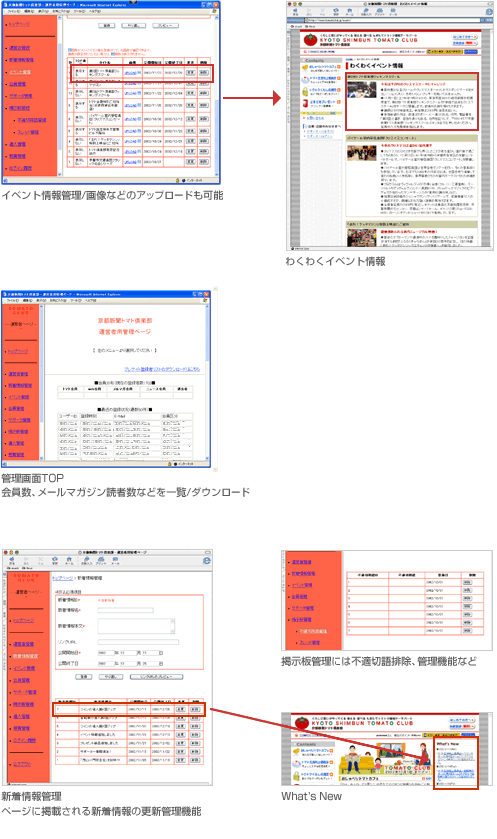The width and height of the screenshot is (497, 839).
Task: Click the lock icon in the event window status bar
Action: [178, 181]
